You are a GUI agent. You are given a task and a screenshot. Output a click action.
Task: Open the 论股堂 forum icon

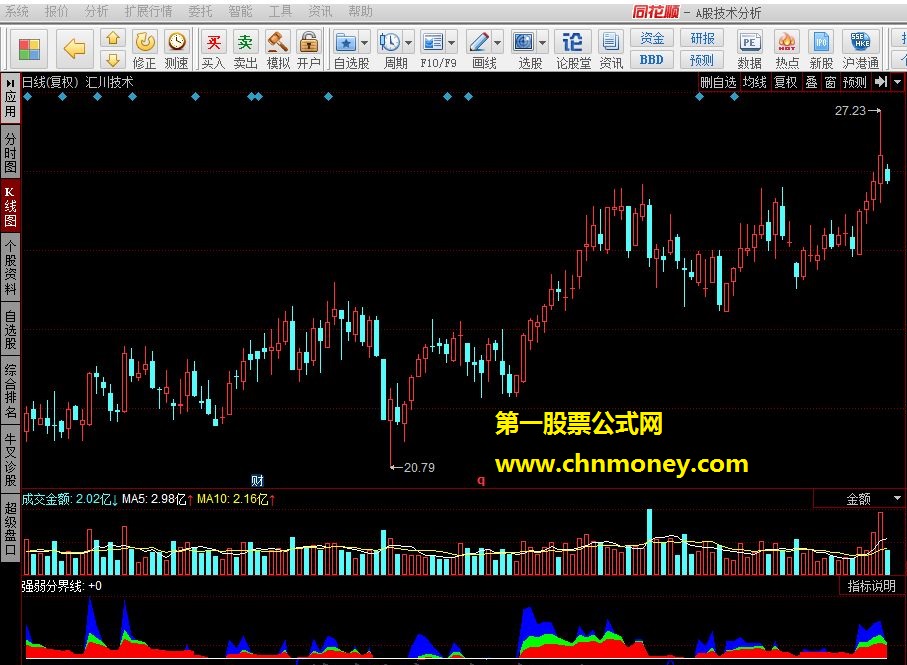(573, 50)
